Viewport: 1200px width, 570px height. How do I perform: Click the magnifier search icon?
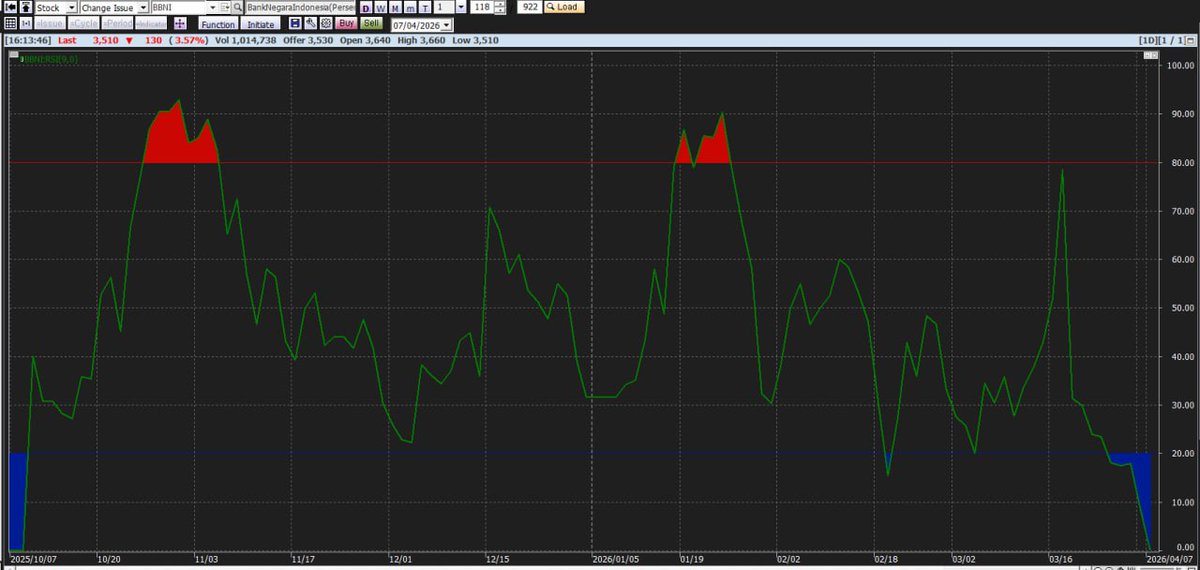(238, 7)
